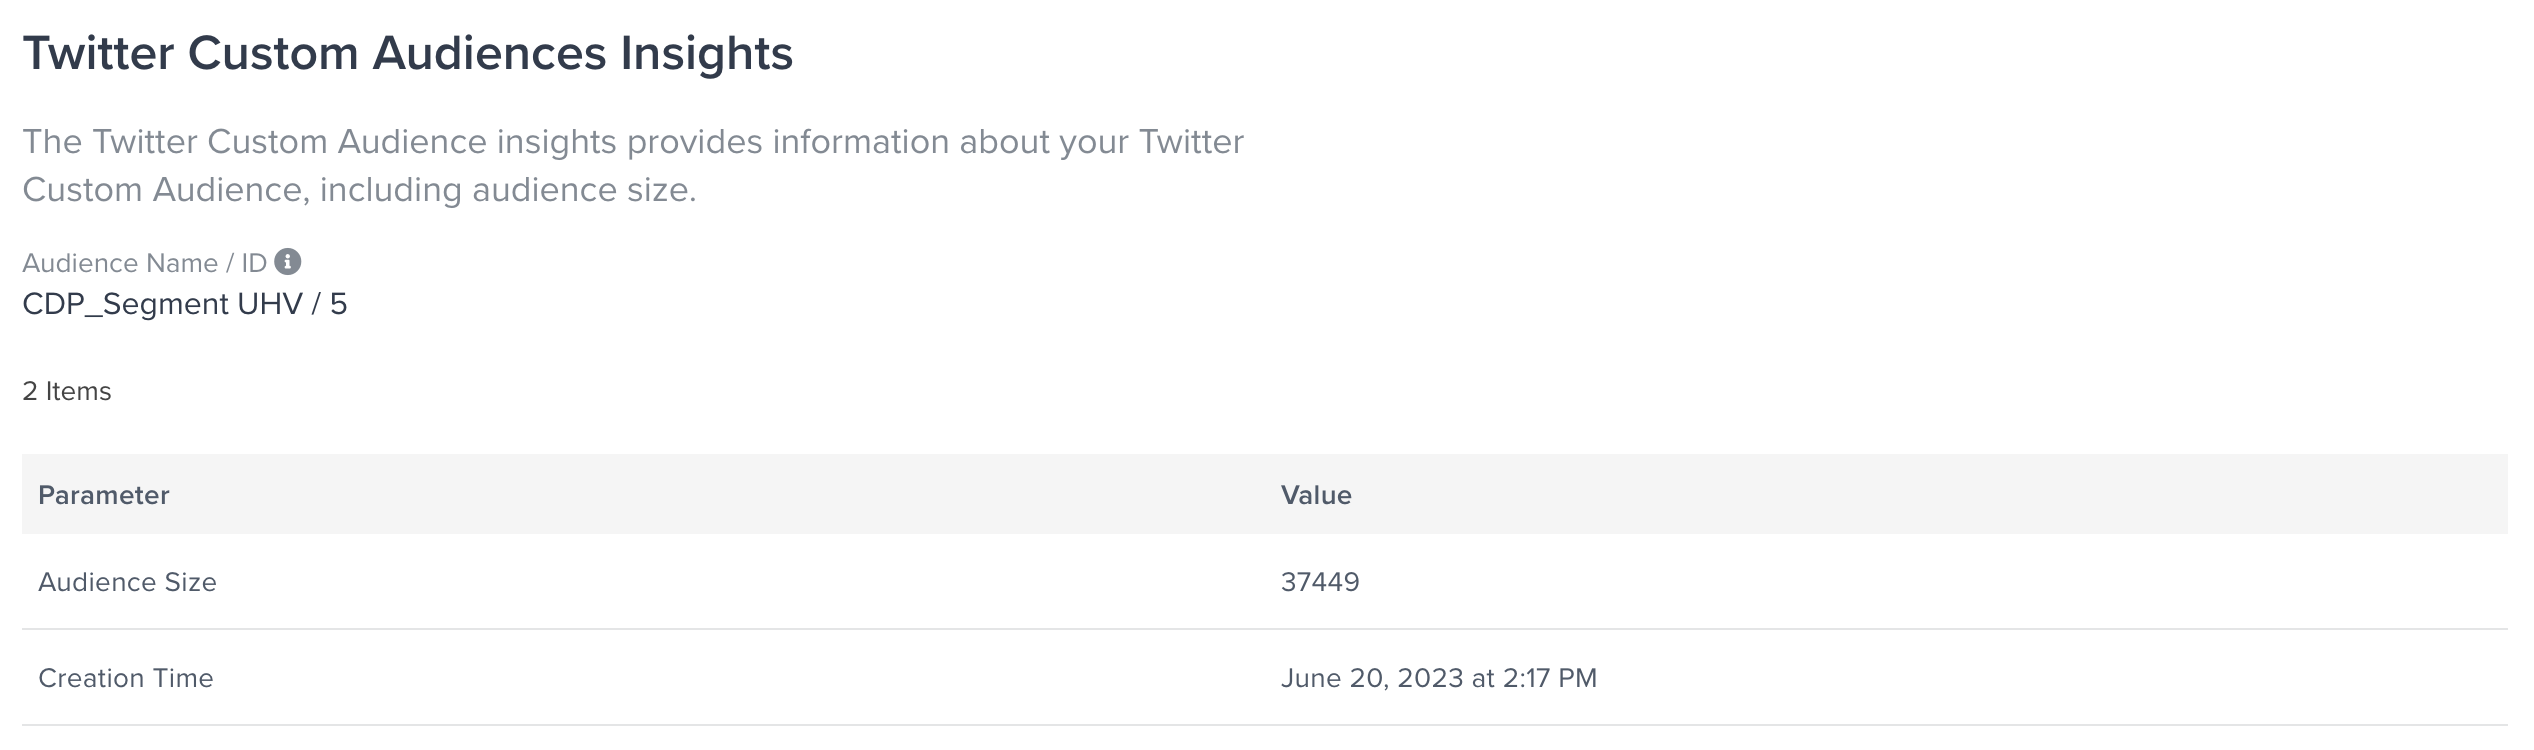Click the "Value" column header
The width and height of the screenshot is (2534, 750).
point(1316,495)
